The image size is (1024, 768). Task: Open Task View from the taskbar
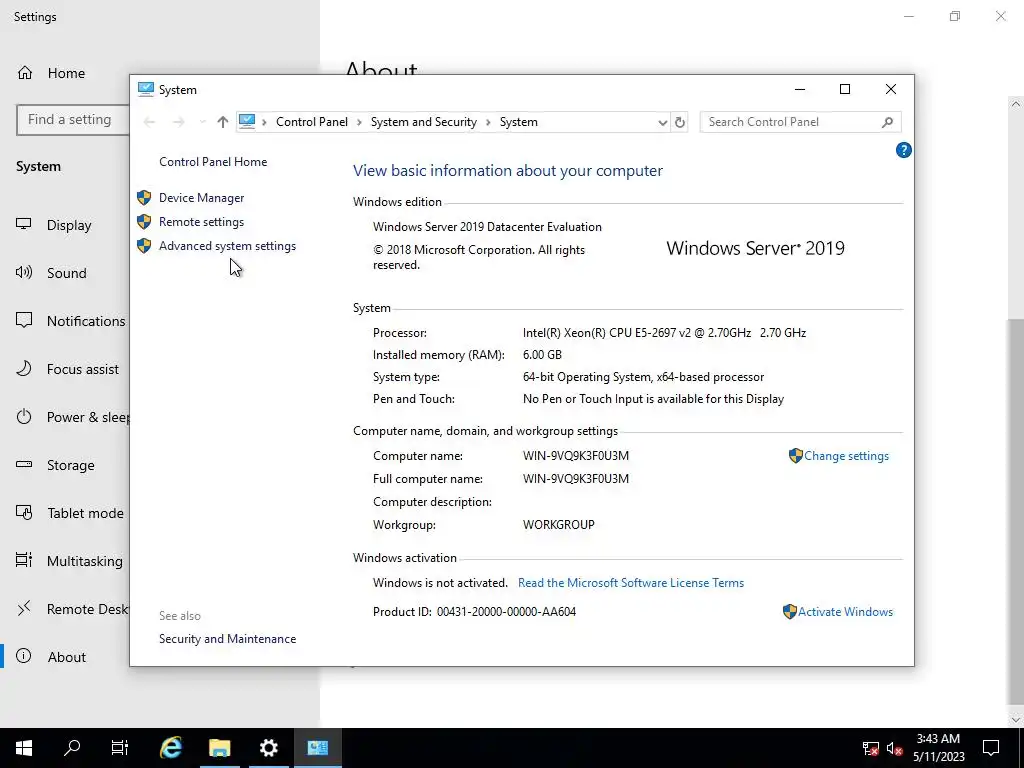pos(120,748)
